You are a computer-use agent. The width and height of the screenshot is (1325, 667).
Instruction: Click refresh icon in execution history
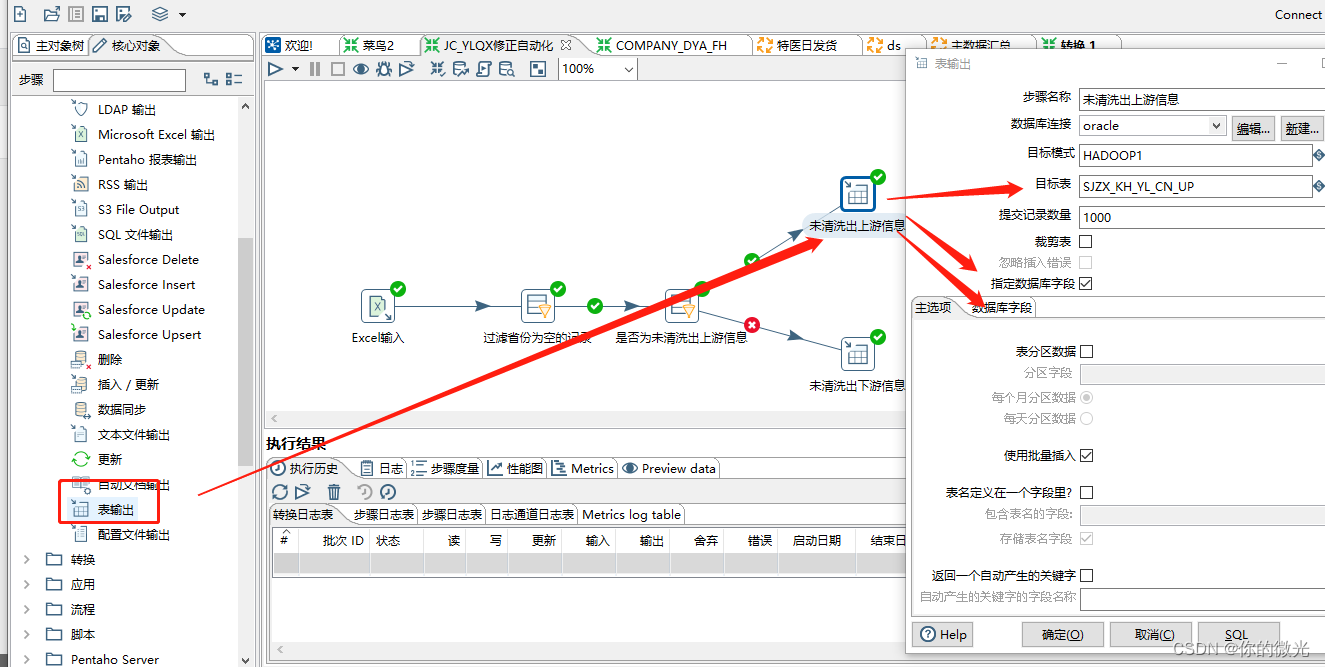coord(280,492)
